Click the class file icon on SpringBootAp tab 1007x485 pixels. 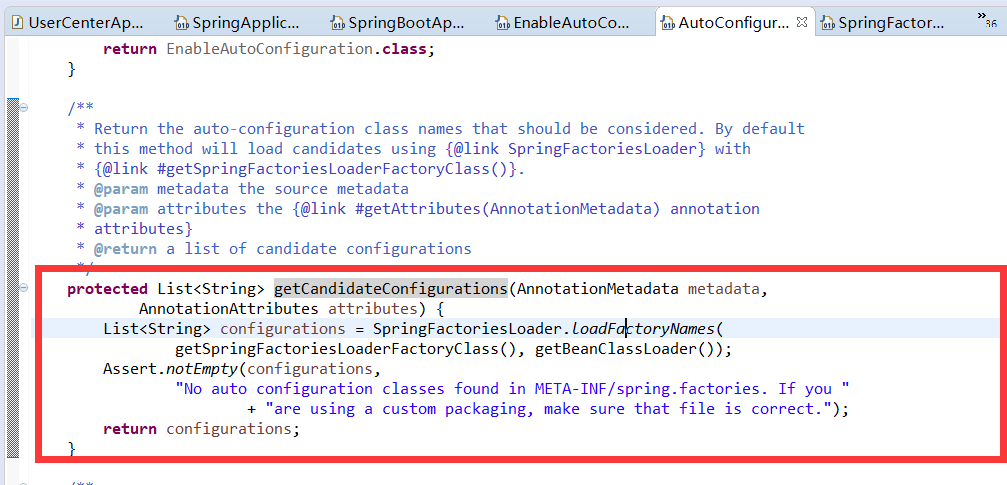click(x=337, y=24)
